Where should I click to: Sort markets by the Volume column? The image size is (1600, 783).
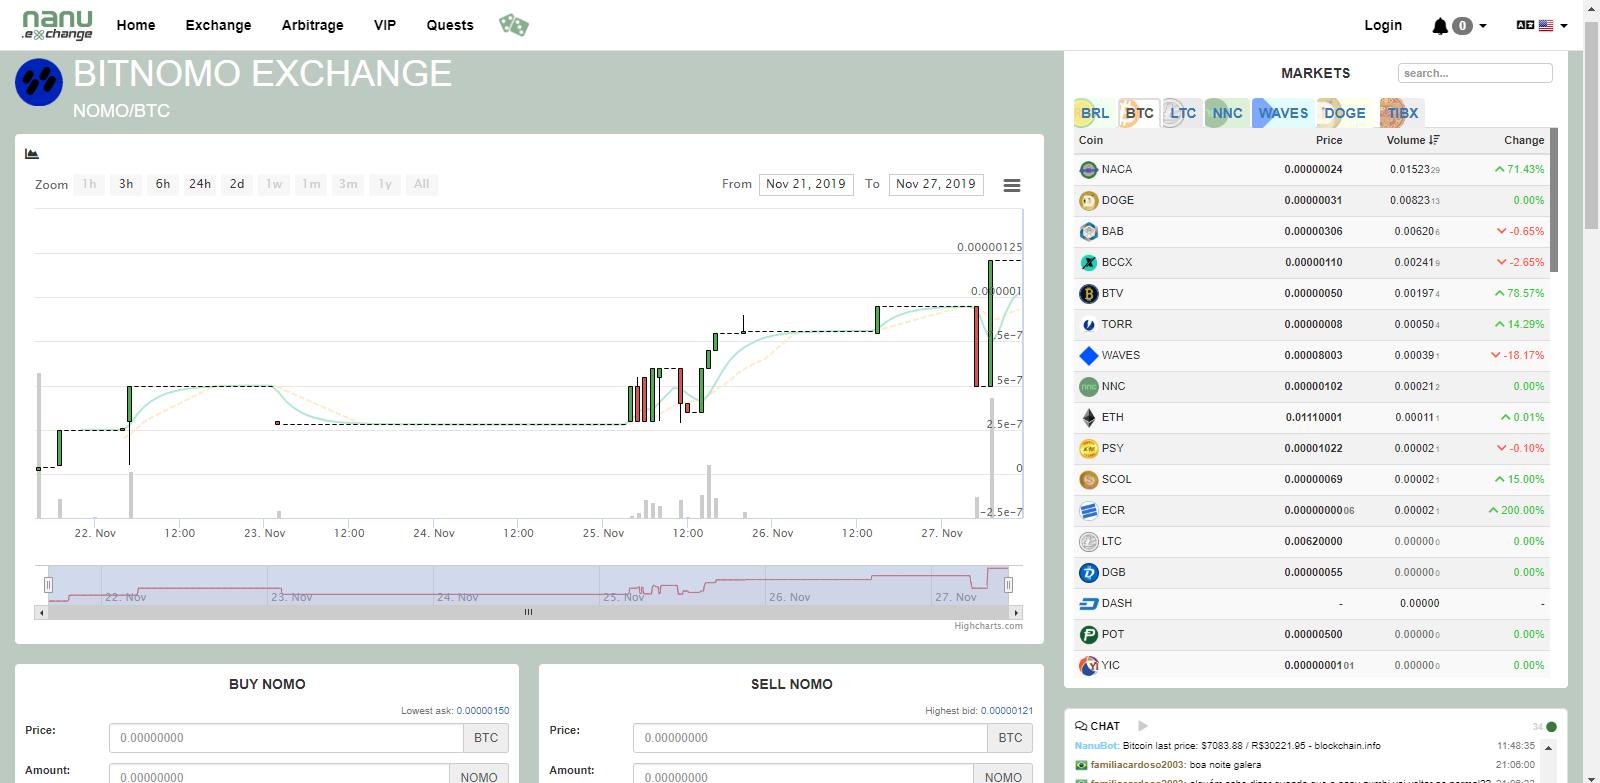click(1411, 140)
